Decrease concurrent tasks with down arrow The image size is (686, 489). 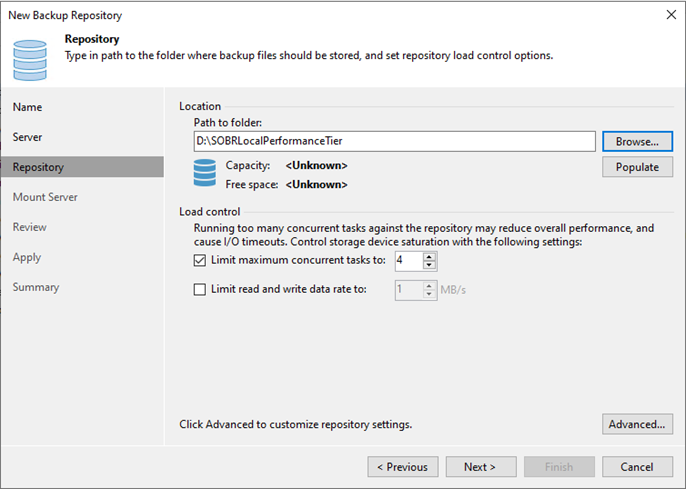pos(429,265)
